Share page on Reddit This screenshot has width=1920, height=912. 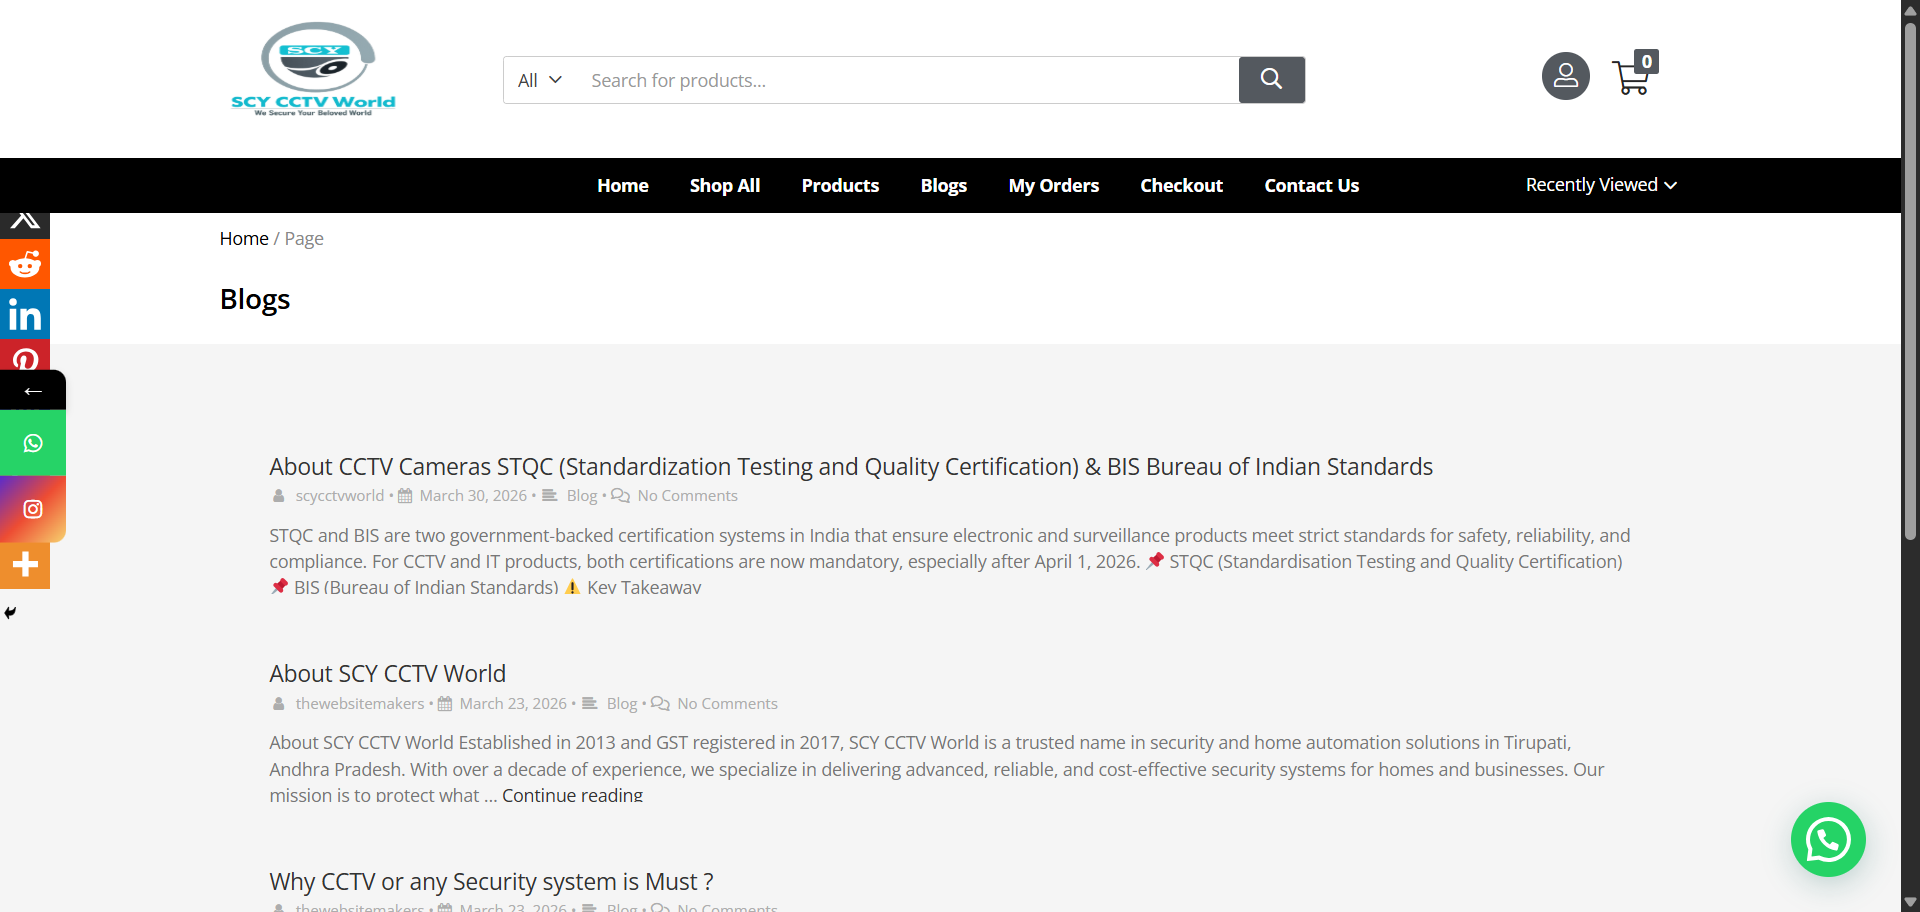[x=25, y=265]
